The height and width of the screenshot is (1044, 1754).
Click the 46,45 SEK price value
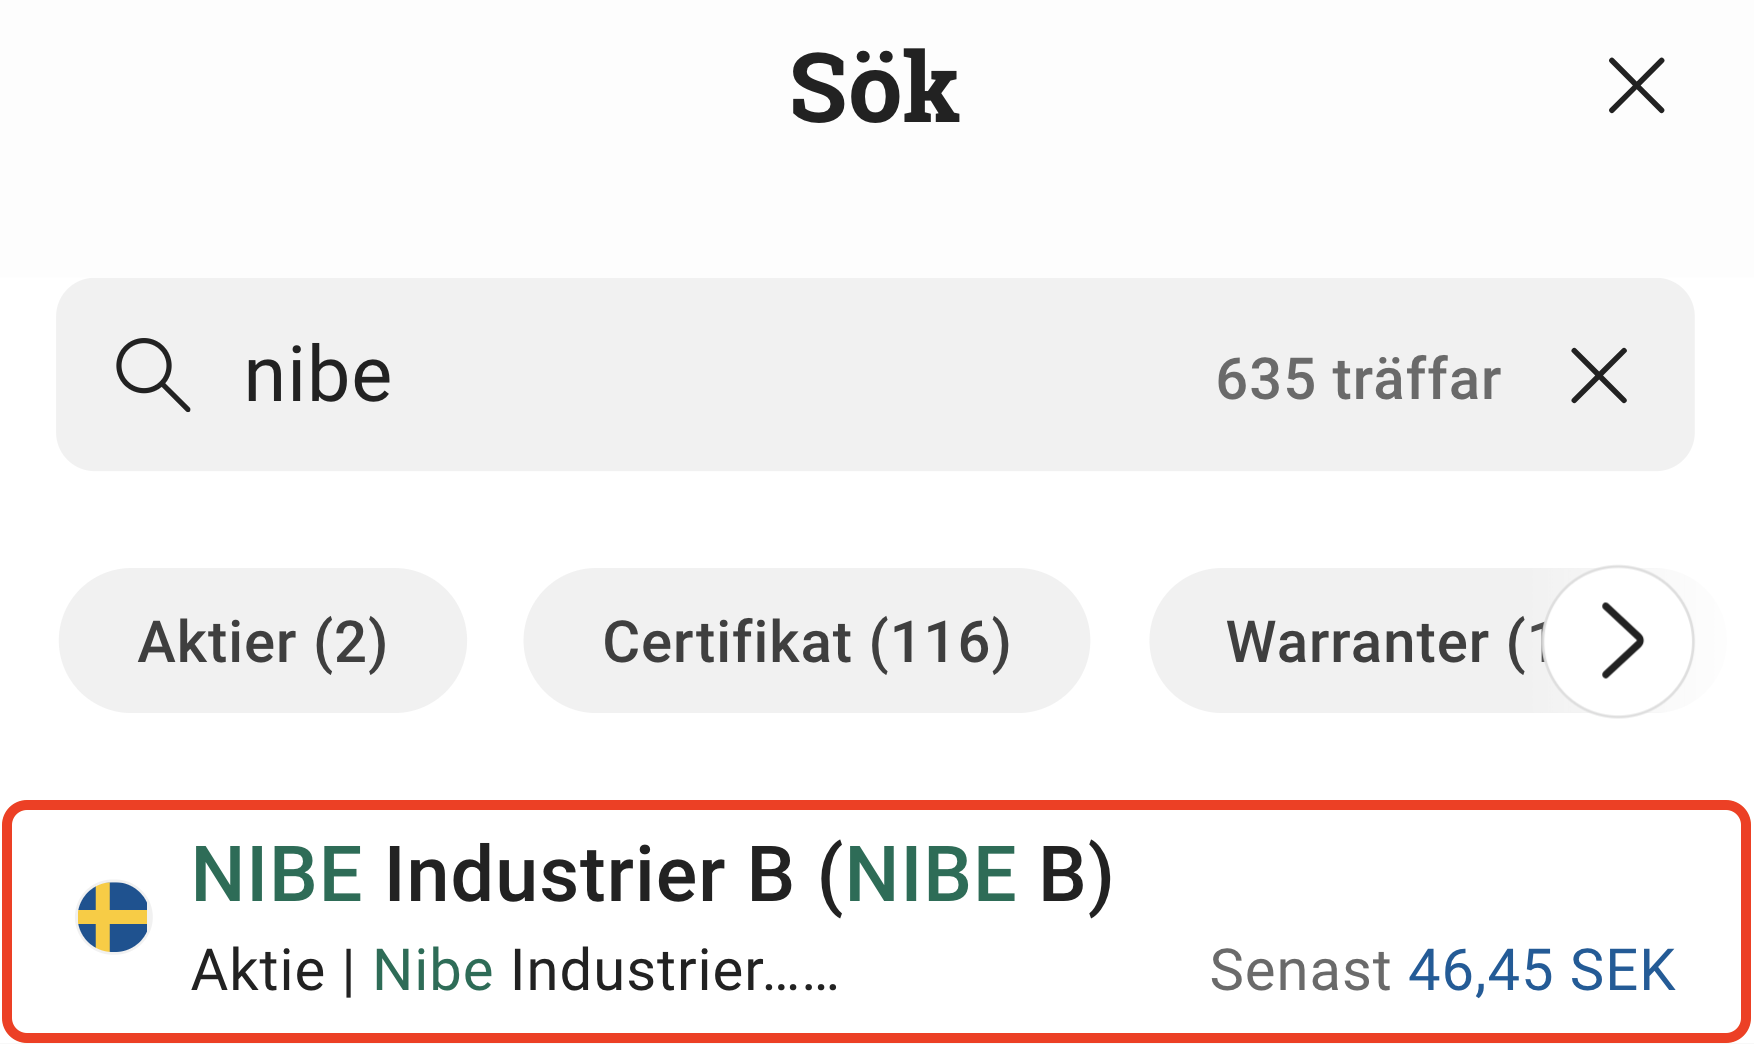tap(1541, 970)
